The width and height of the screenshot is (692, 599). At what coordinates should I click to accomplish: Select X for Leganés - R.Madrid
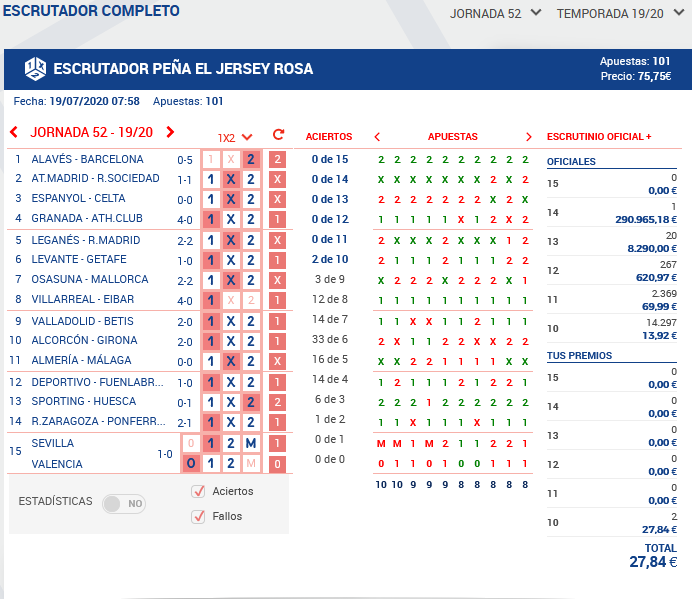pos(231,240)
